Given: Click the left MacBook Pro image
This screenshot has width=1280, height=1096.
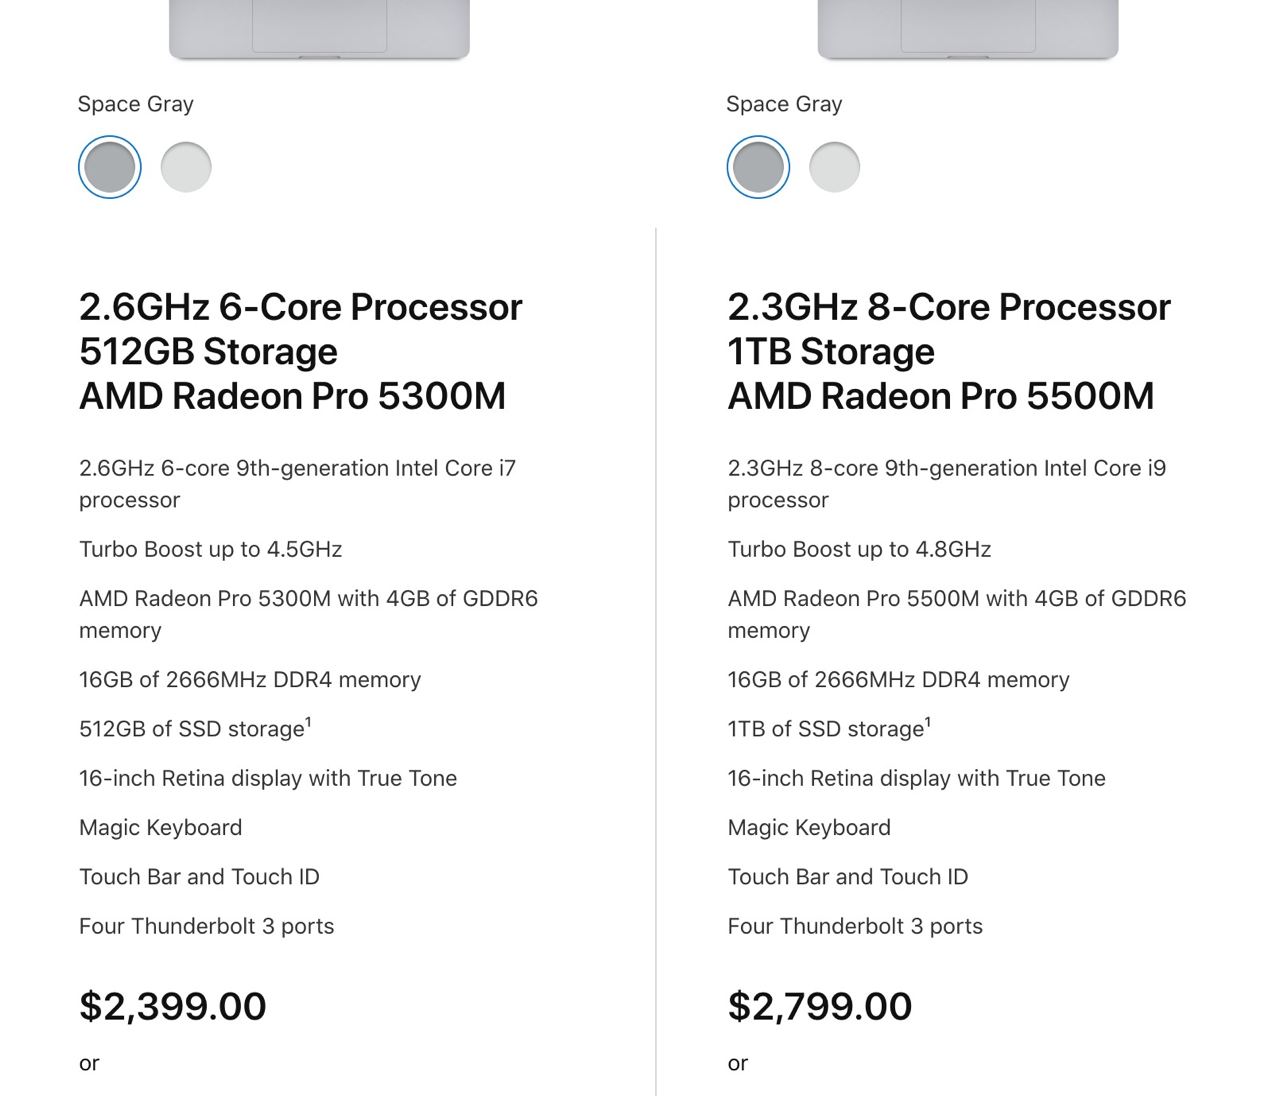Looking at the screenshot, I should [x=319, y=28].
